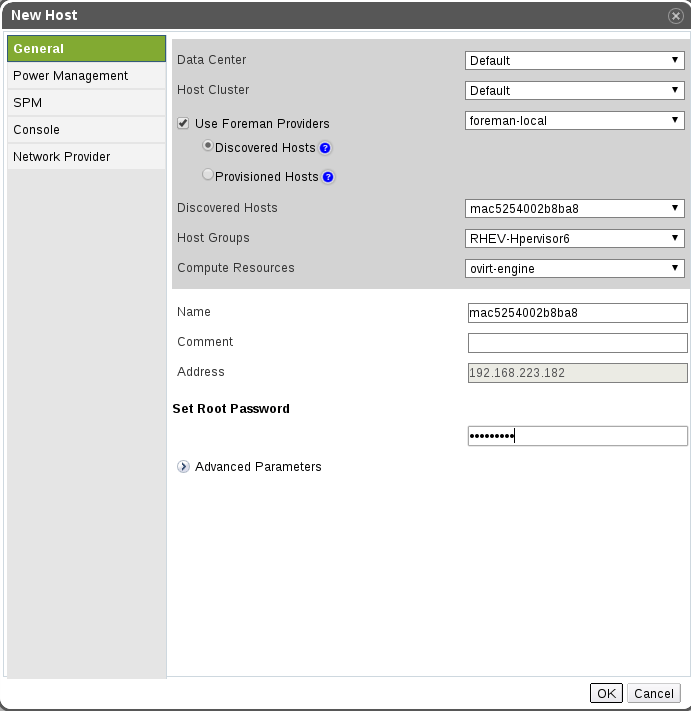Click the help icon beside Discovered Hosts

point(325,148)
